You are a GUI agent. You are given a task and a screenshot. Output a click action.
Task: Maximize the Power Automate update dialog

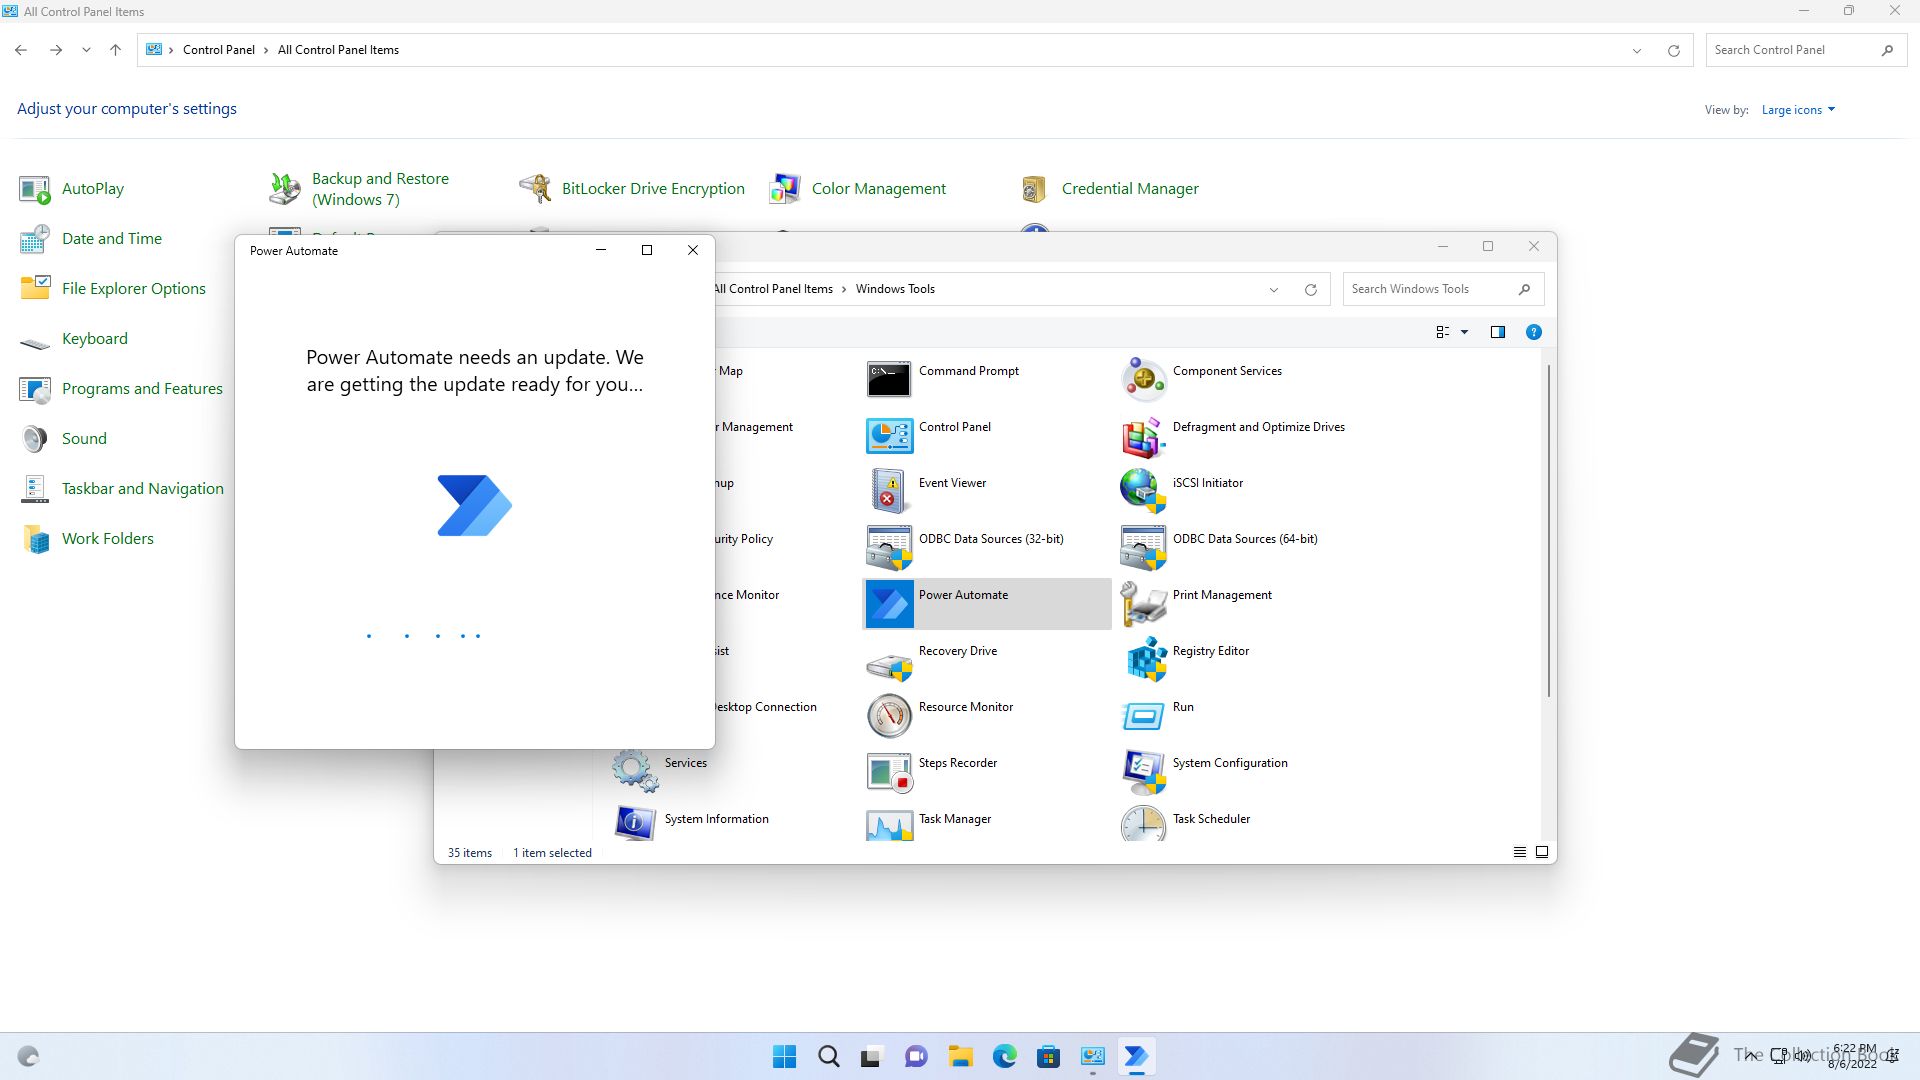point(647,250)
